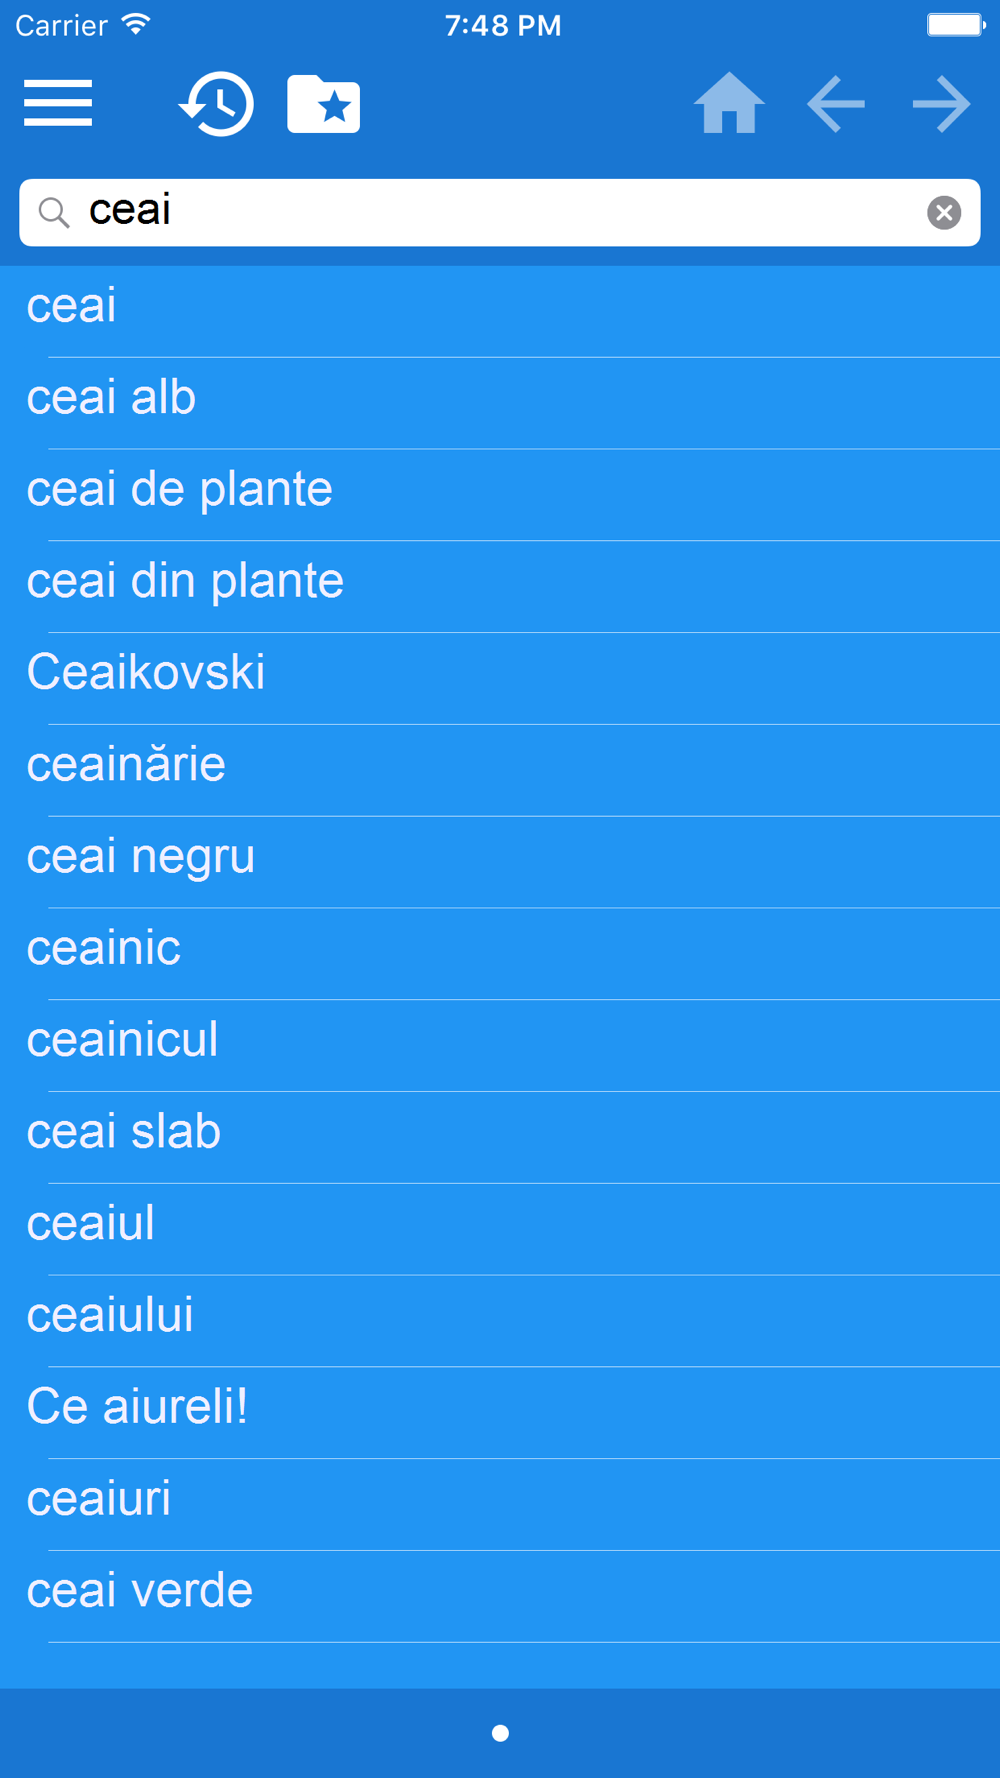Image resolution: width=1000 pixels, height=1778 pixels.
Task: Navigate back with the left arrow
Action: pos(836,104)
